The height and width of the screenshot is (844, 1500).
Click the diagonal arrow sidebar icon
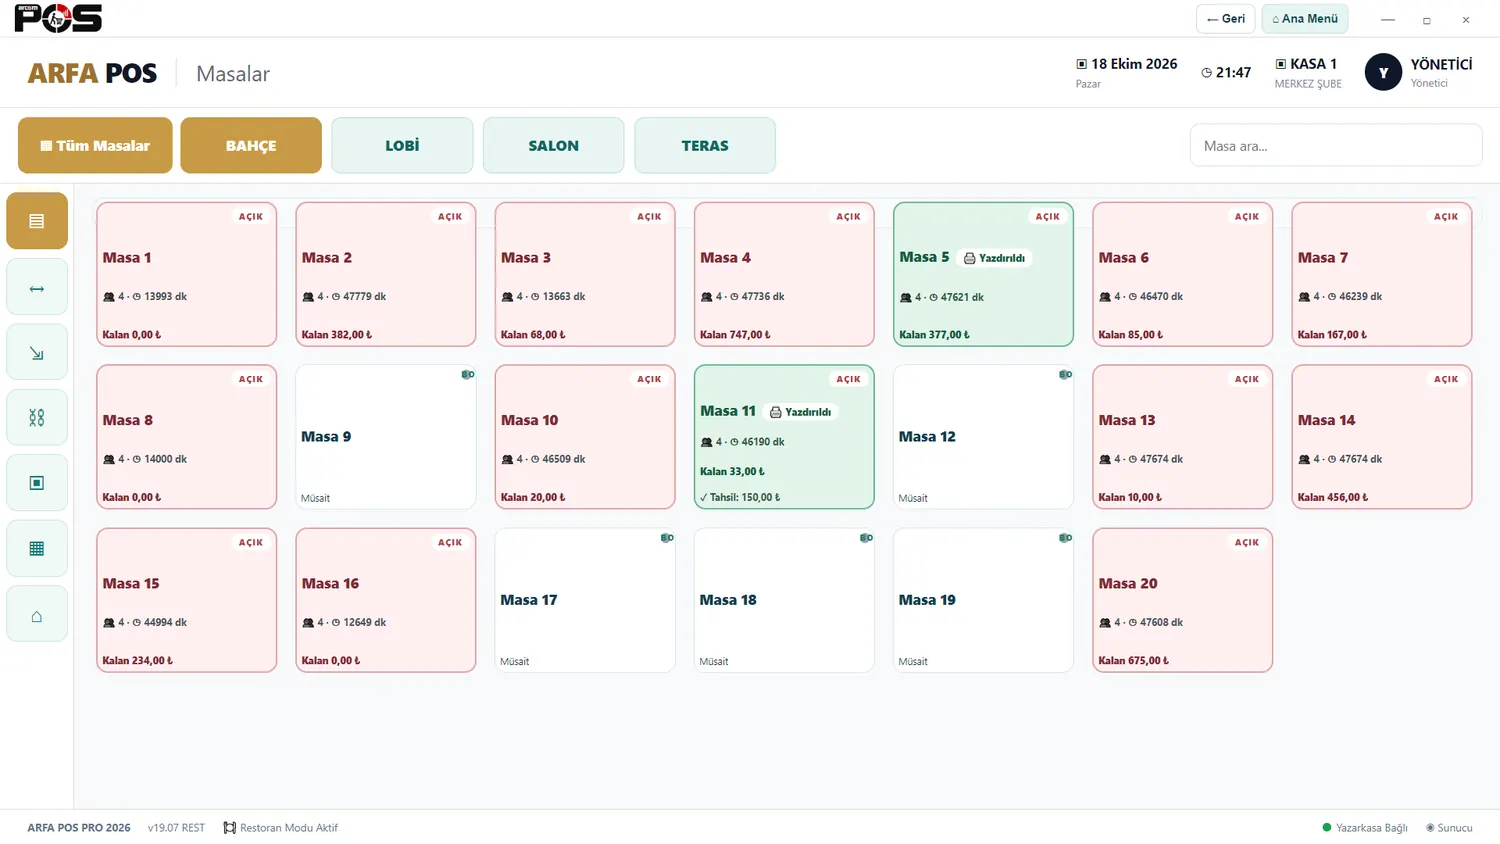click(37, 353)
